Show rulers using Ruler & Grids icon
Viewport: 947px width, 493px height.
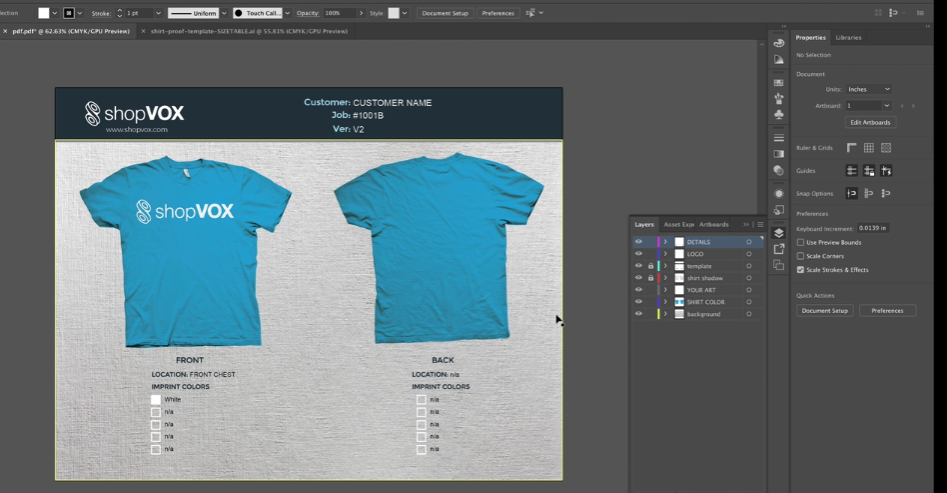coord(852,148)
